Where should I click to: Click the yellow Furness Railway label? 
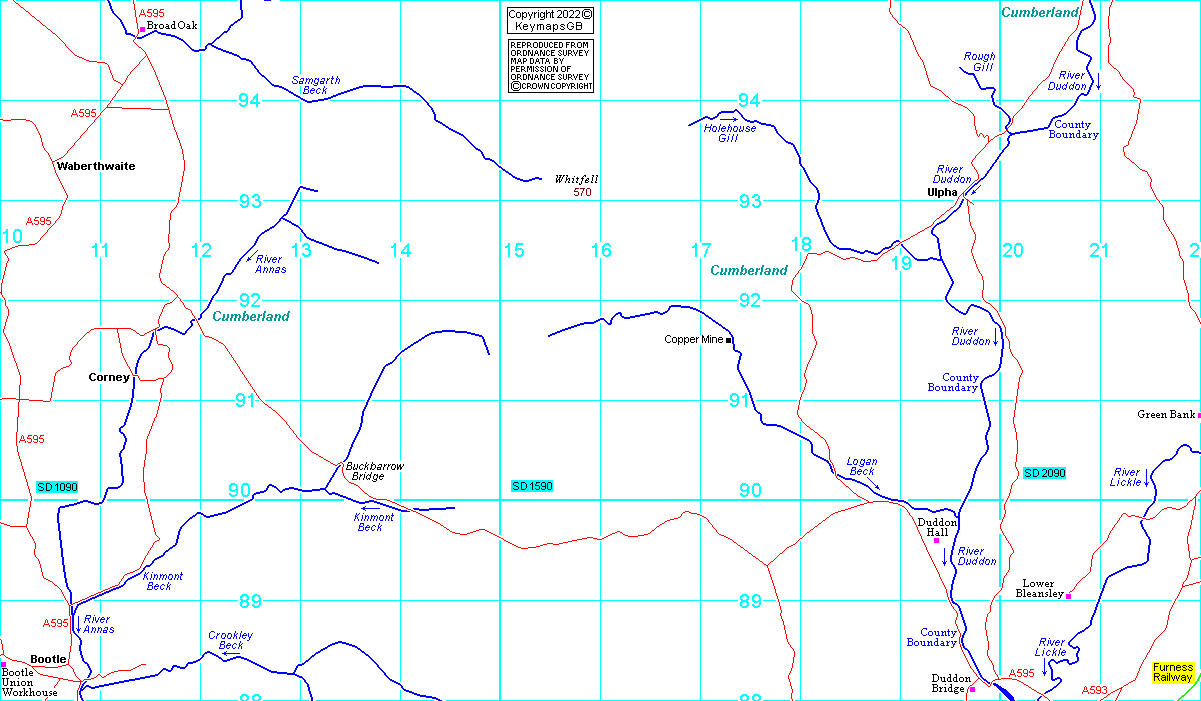point(1172,672)
